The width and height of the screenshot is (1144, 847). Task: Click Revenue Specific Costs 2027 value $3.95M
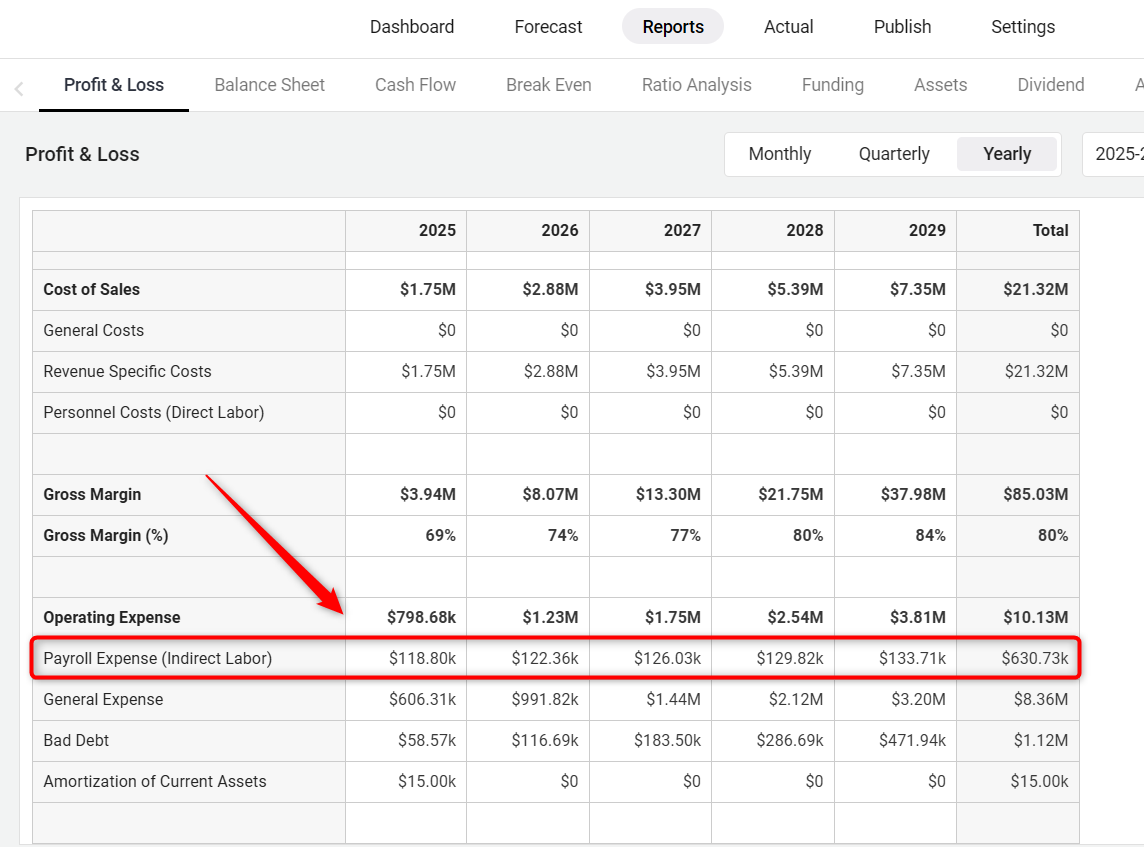pyautogui.click(x=673, y=371)
